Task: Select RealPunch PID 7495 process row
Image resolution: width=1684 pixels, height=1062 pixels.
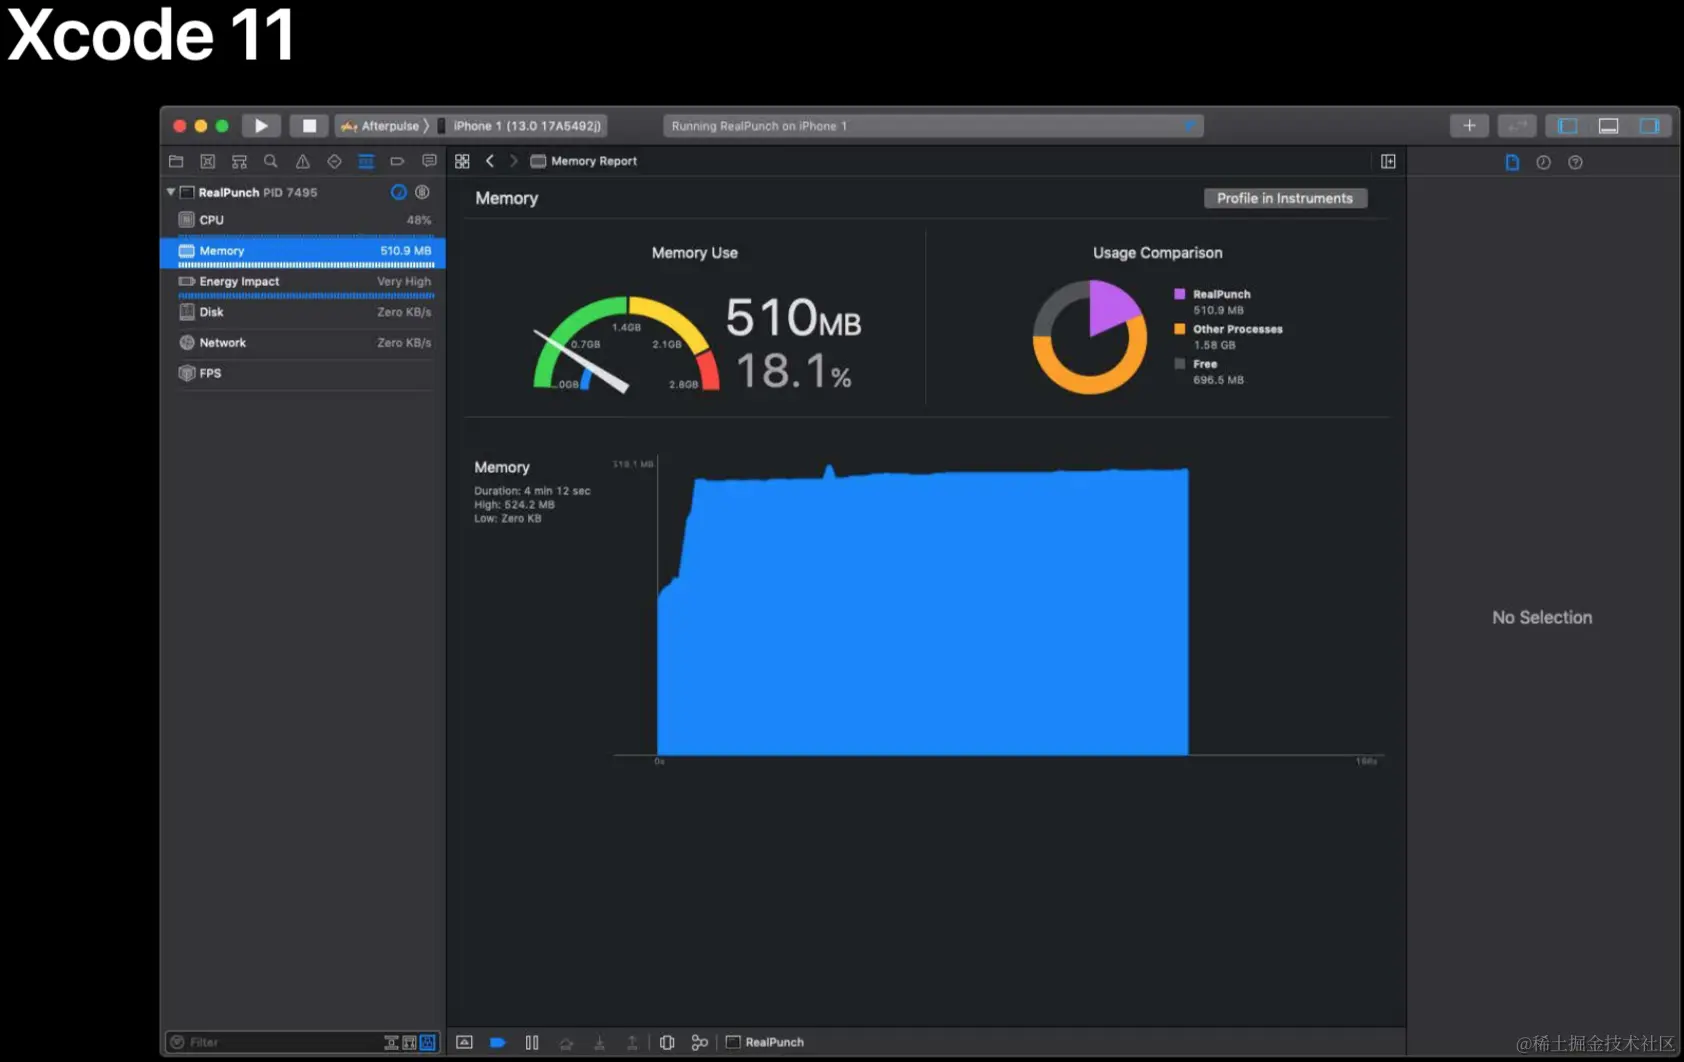Action: (303, 192)
